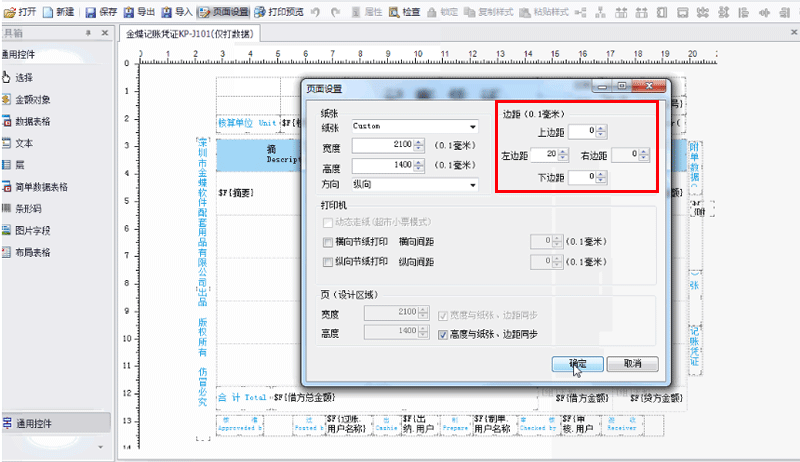
Task: Click the 检查 check toolbar button
Action: [405, 12]
